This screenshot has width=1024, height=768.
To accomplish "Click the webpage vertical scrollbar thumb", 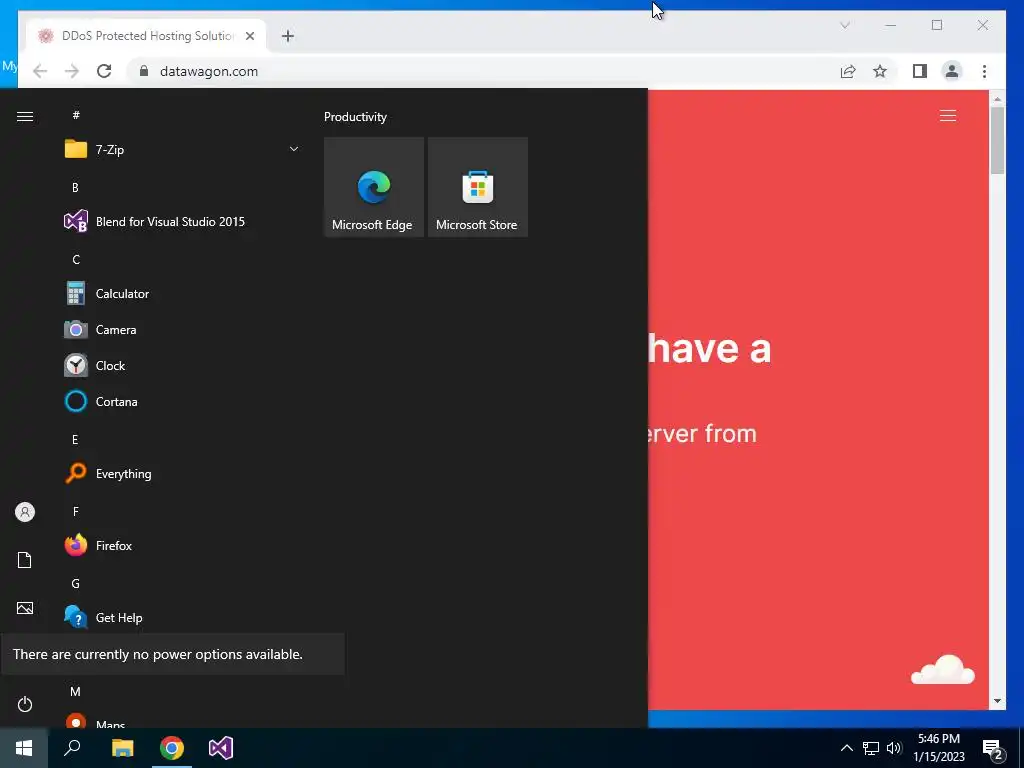I will tap(997, 140).
